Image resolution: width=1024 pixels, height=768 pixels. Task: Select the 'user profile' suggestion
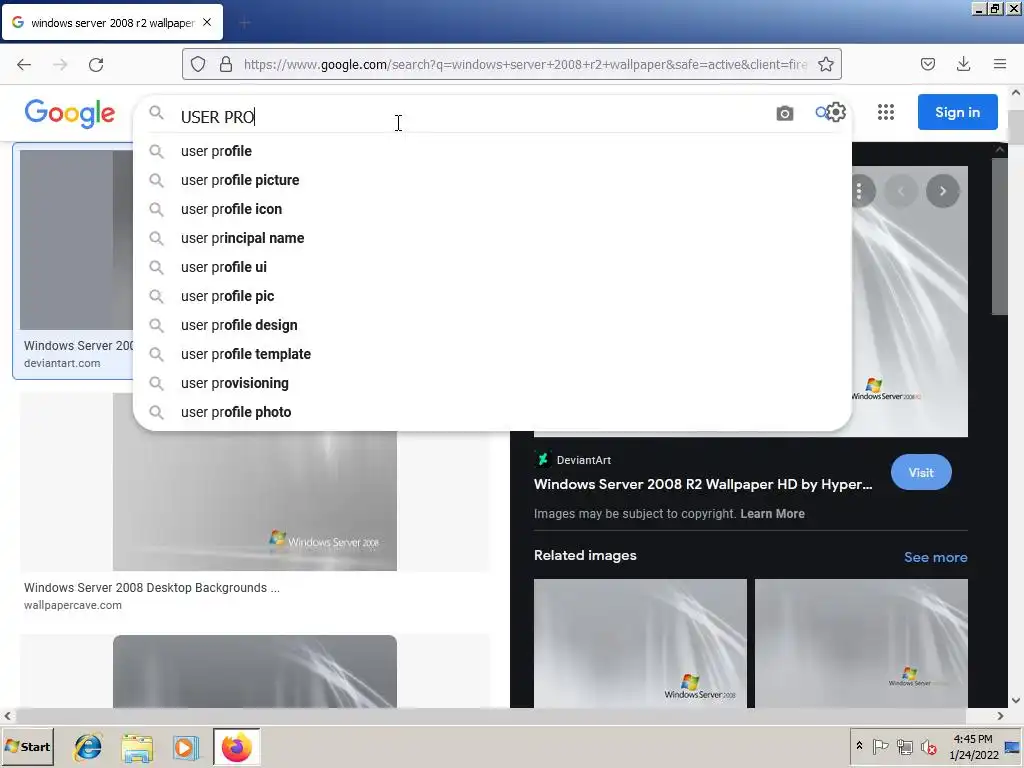click(492, 151)
